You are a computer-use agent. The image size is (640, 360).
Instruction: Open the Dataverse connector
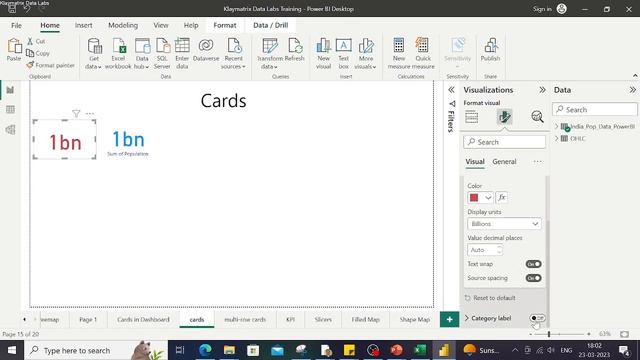pos(206,50)
